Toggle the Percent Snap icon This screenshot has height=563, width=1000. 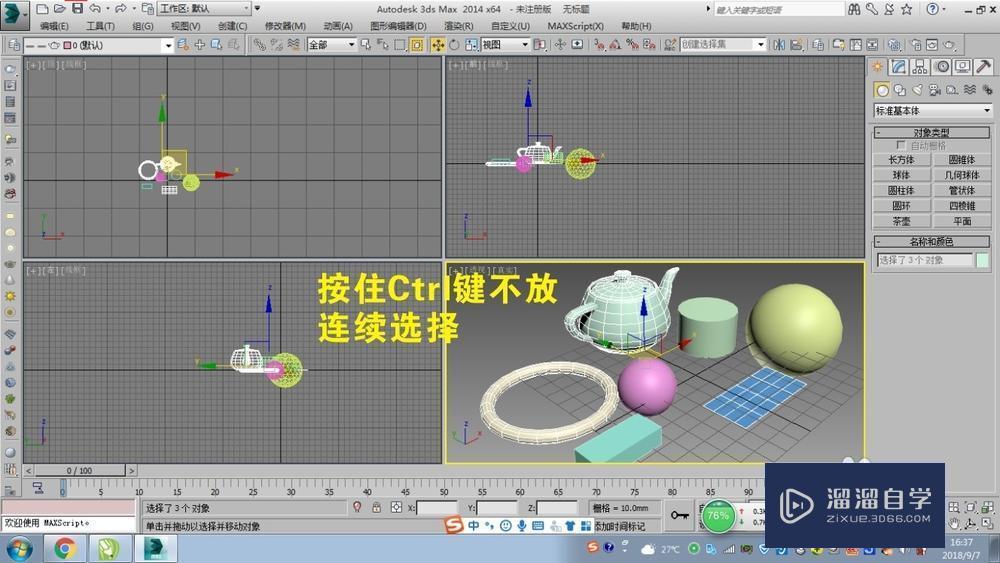click(x=632, y=45)
